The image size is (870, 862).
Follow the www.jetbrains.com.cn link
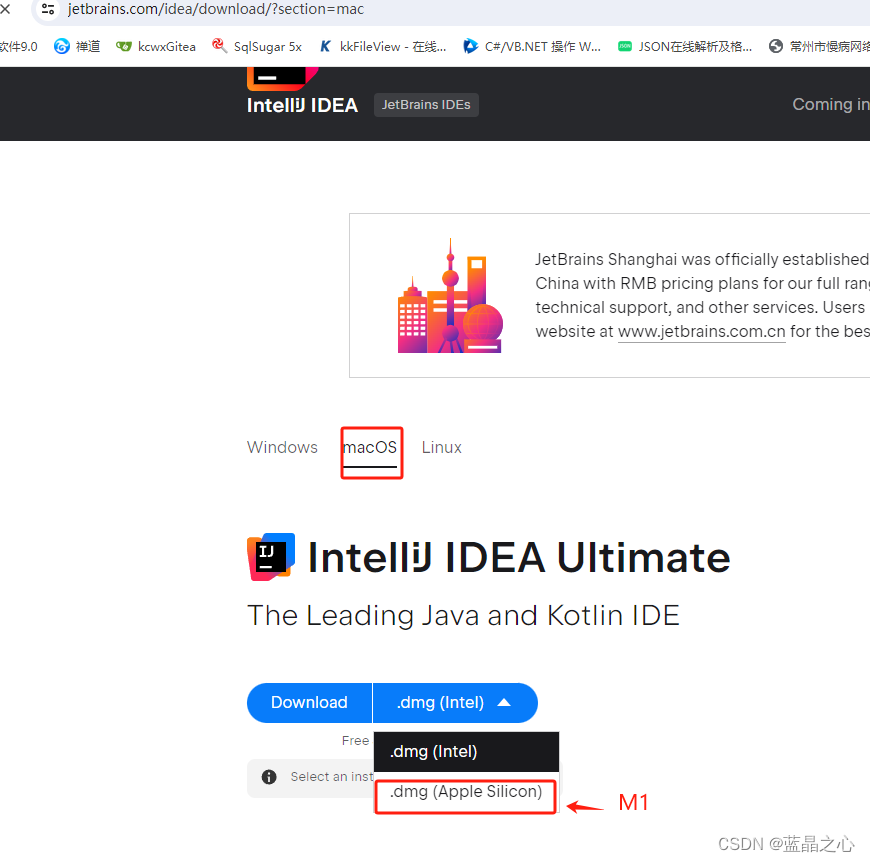point(701,331)
